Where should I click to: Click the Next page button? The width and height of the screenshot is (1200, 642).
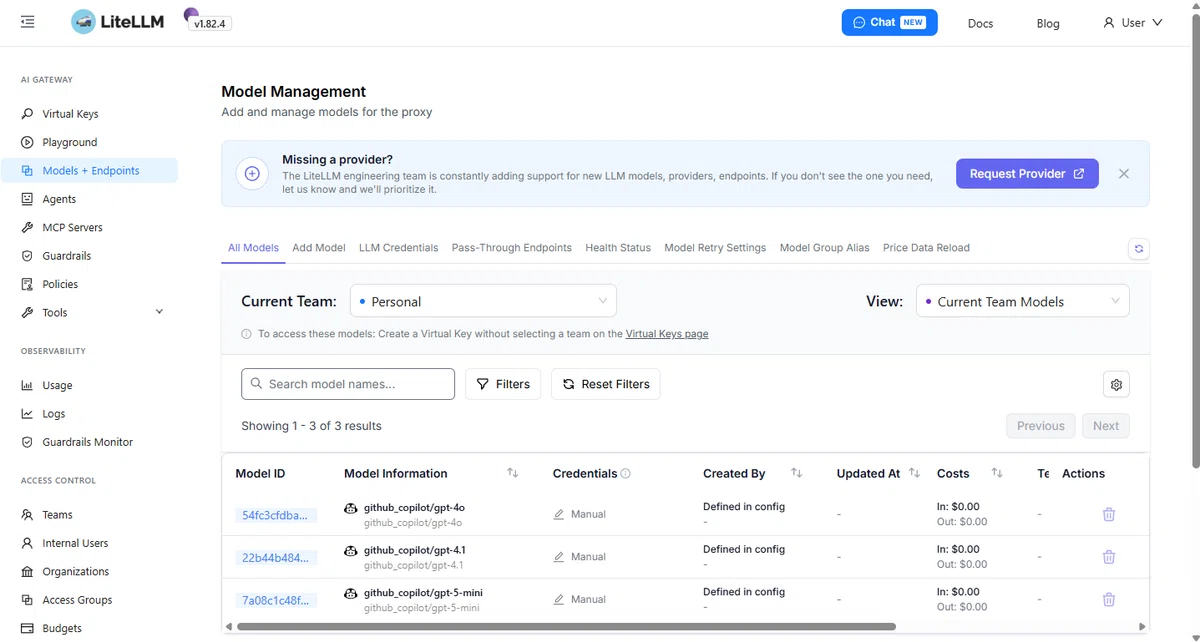pos(1106,426)
